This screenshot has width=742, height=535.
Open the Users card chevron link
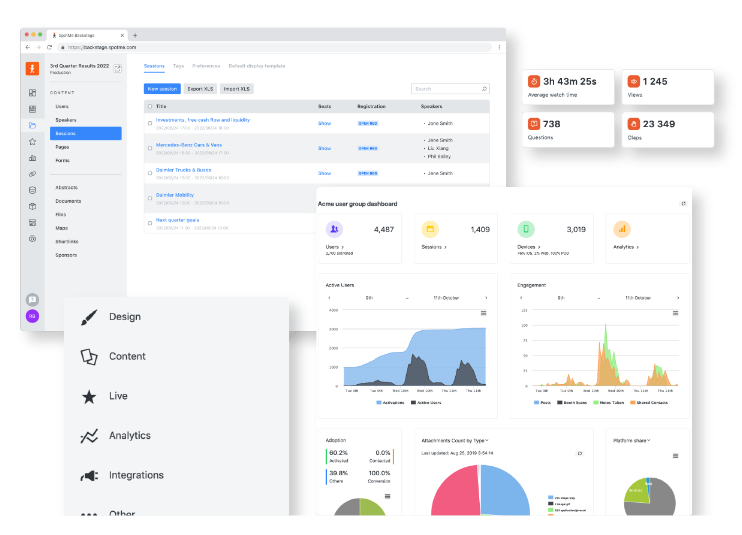click(343, 247)
